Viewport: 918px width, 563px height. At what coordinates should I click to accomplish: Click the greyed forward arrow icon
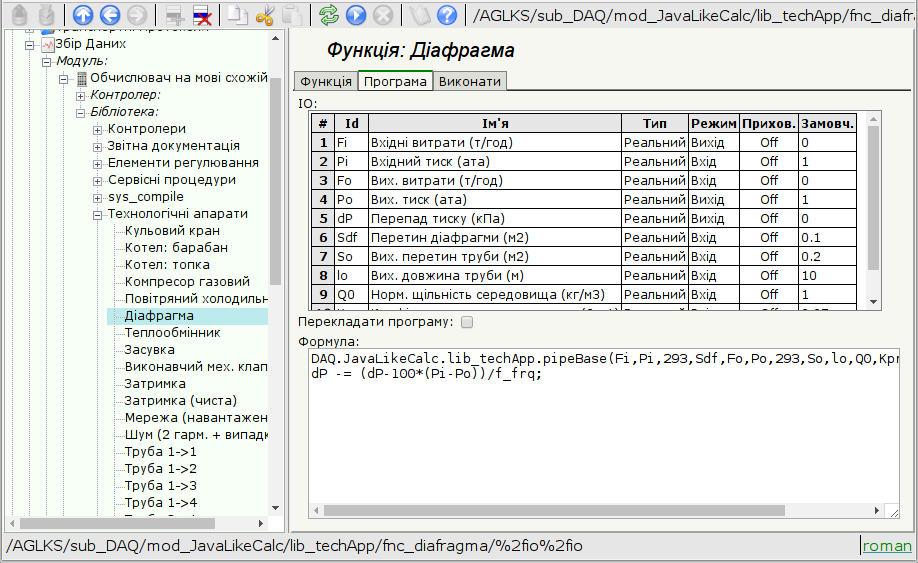pos(137,15)
